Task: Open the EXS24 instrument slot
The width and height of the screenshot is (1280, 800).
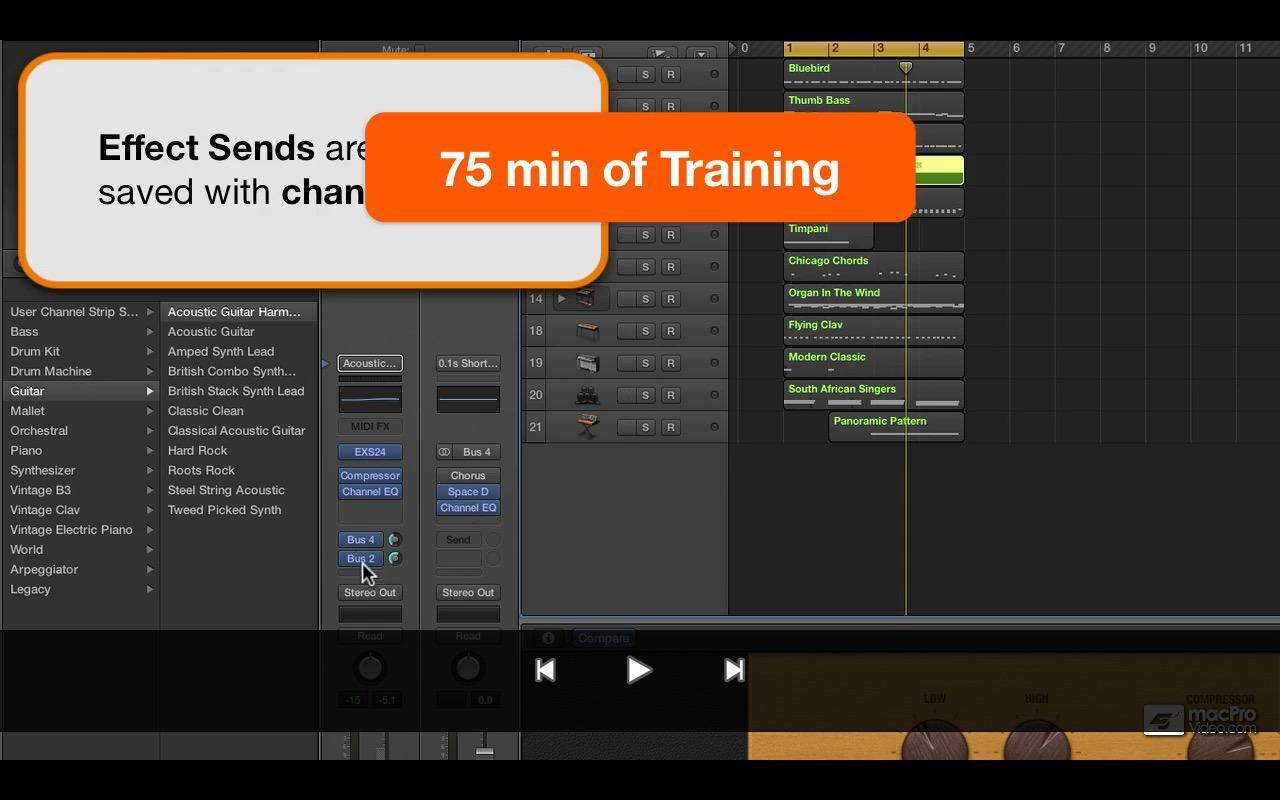Action: tap(370, 452)
